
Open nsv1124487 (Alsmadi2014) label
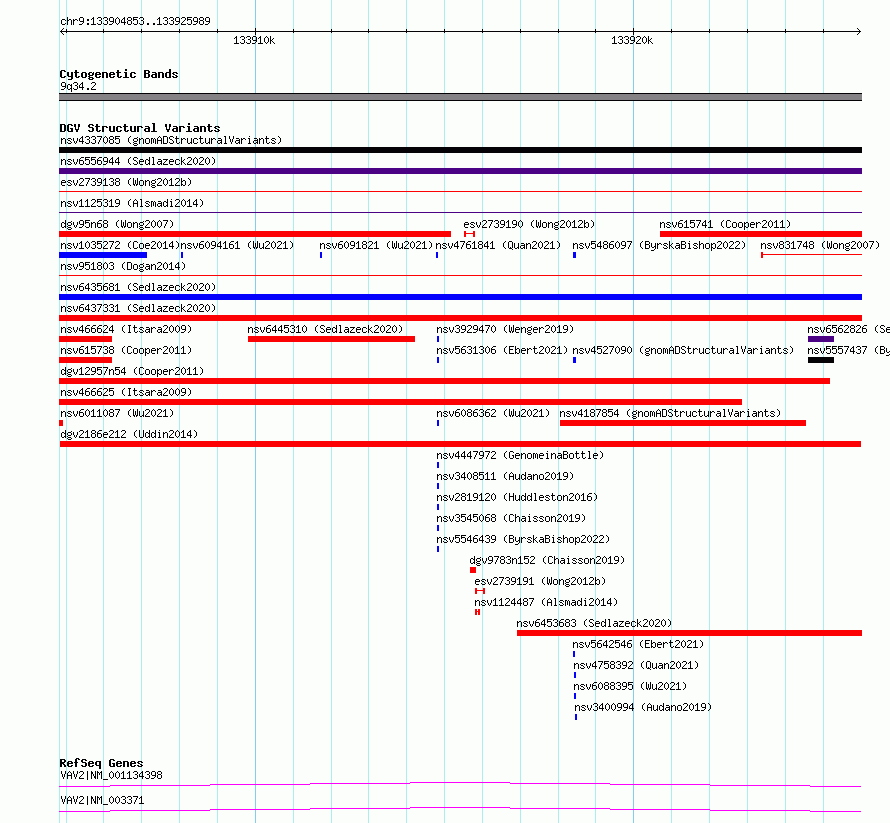click(x=546, y=602)
